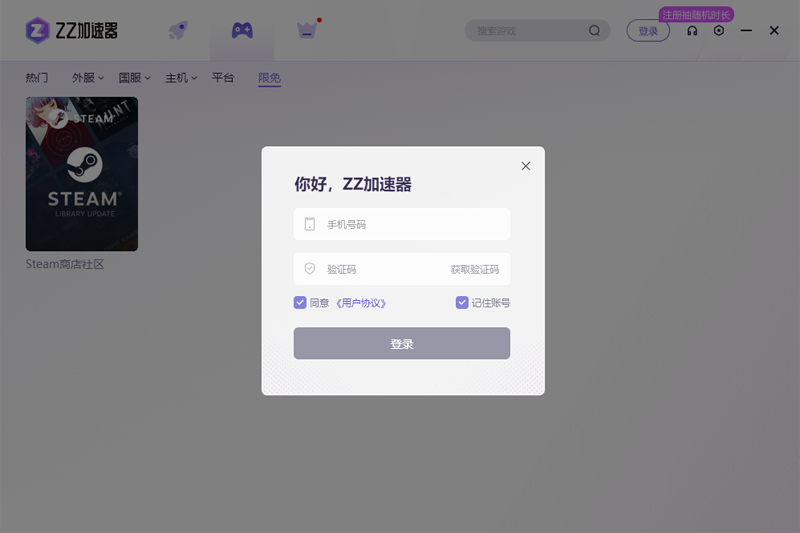Open the game controller library icon
The width and height of the screenshot is (800, 533).
click(242, 30)
